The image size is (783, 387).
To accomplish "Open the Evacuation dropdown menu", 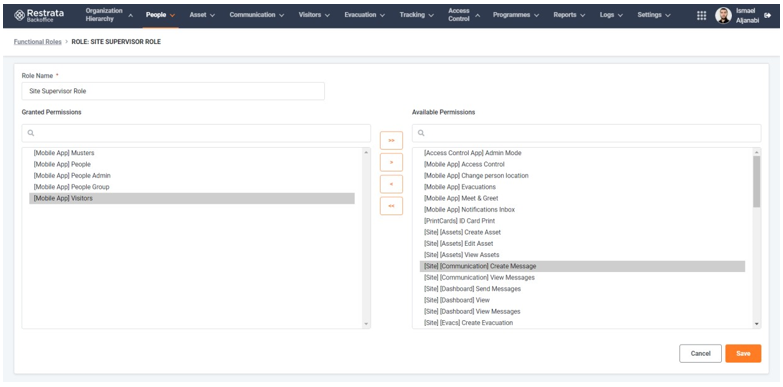I will 365,15.
